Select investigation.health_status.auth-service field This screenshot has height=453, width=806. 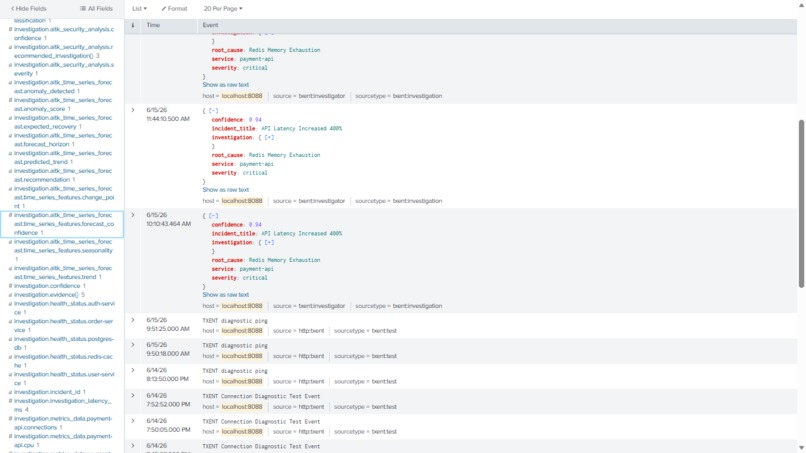62,308
